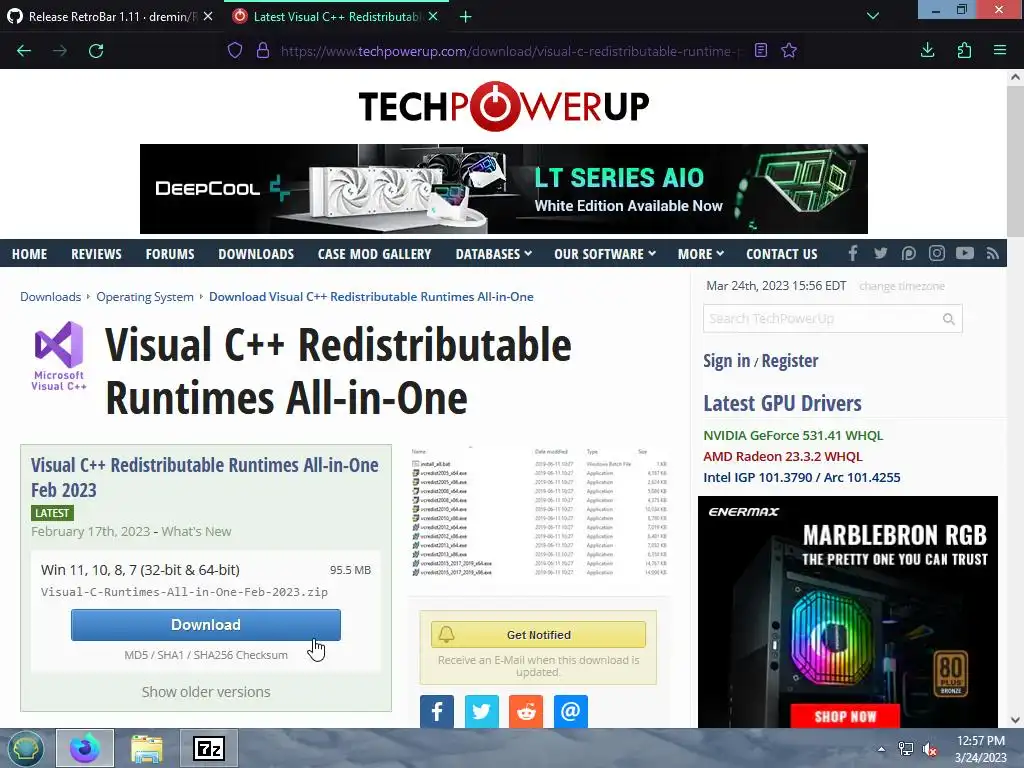Open the browser downloads panel icon
The image size is (1024, 768).
pos(927,50)
